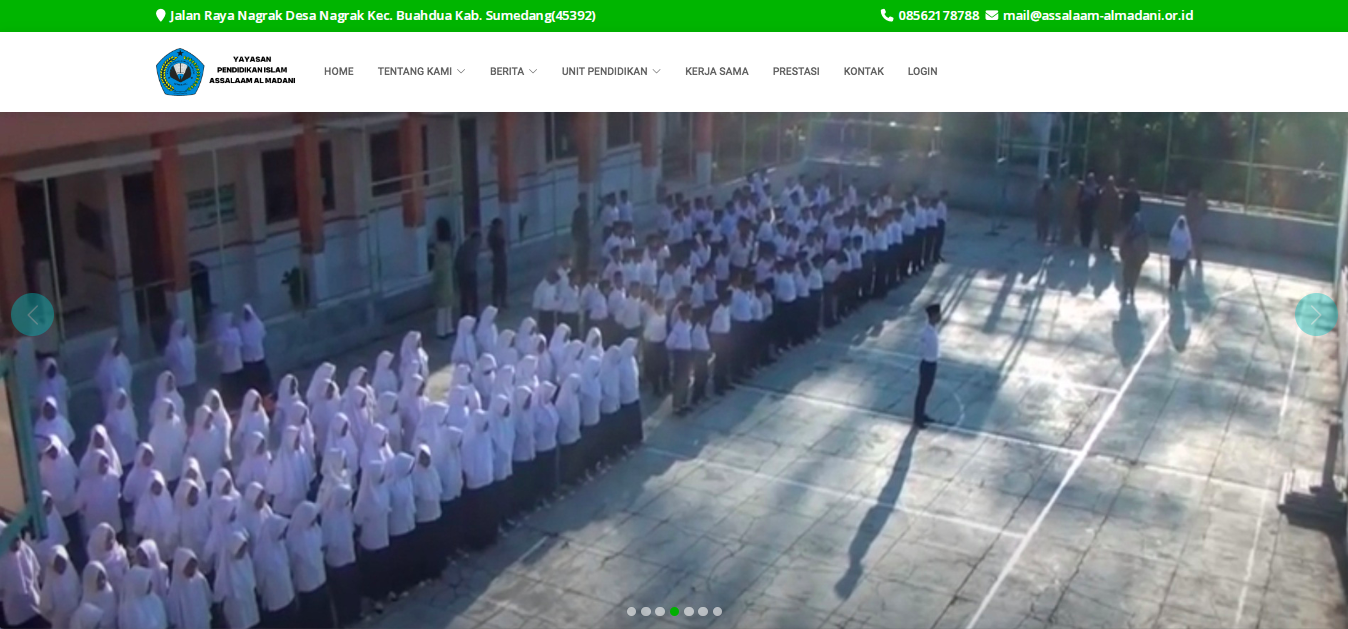
Task: Select the active green slider dot
Action: pyautogui.click(x=674, y=611)
